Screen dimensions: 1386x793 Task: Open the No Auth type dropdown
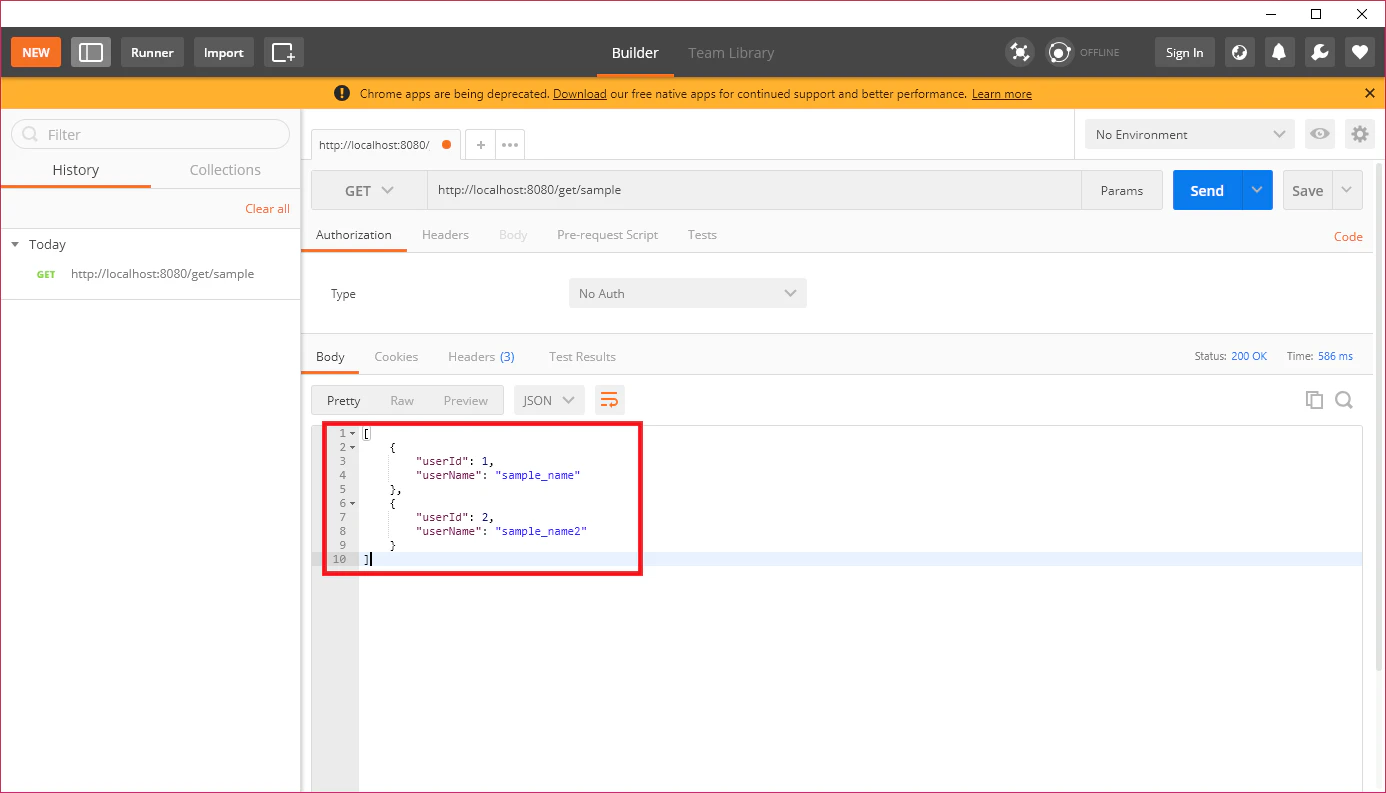688,293
